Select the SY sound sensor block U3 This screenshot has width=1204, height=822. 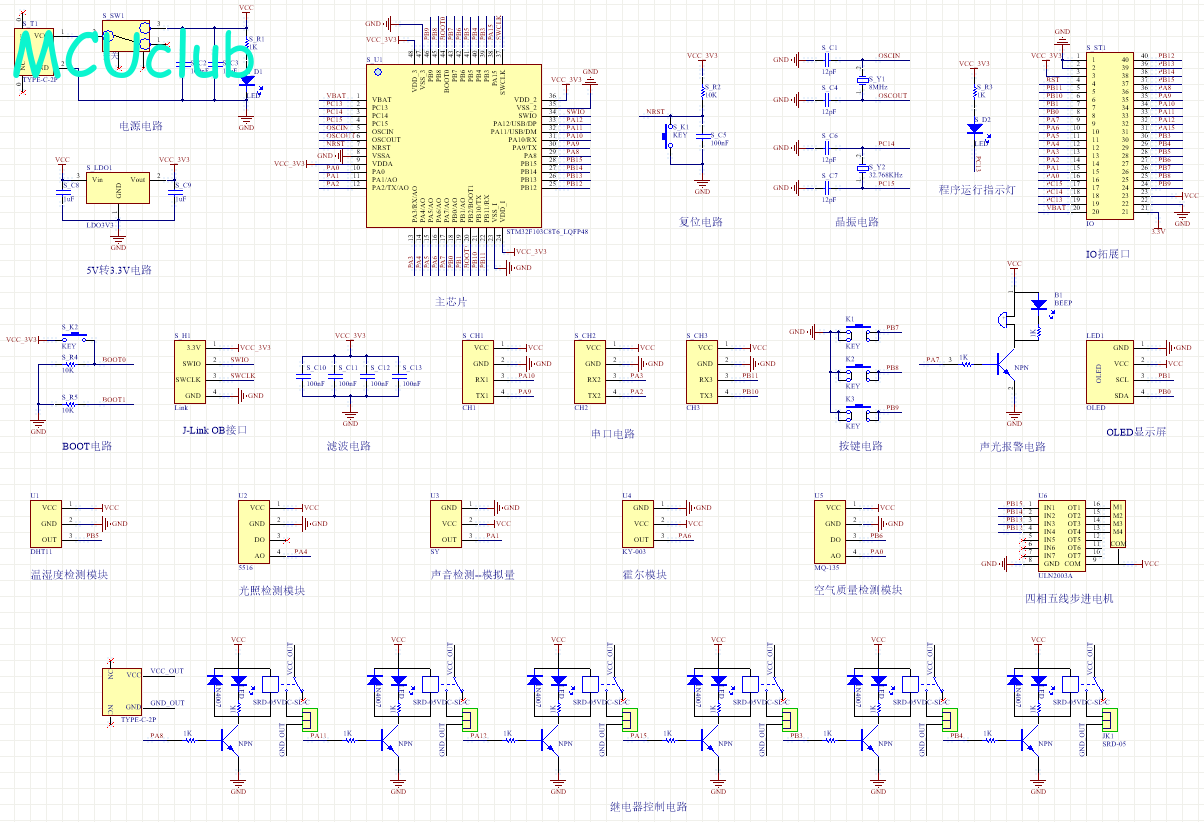(x=446, y=523)
